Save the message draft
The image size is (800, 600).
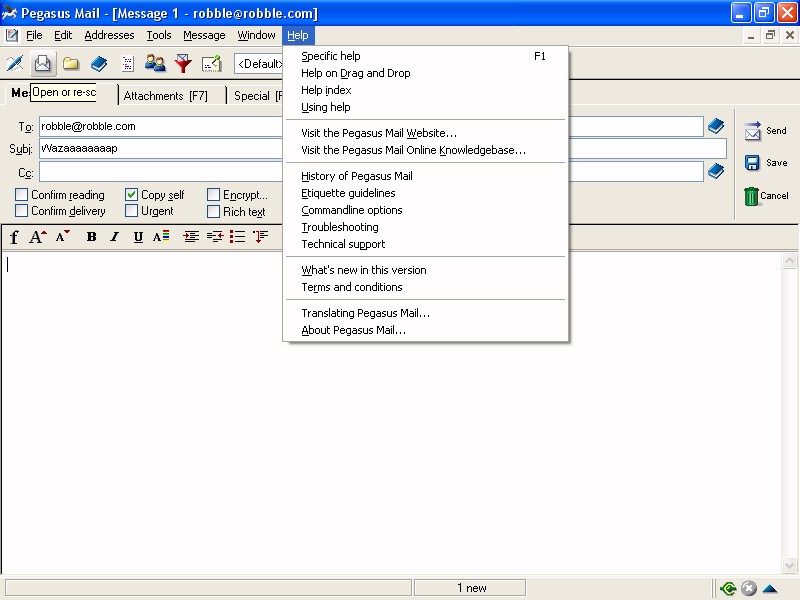click(765, 163)
